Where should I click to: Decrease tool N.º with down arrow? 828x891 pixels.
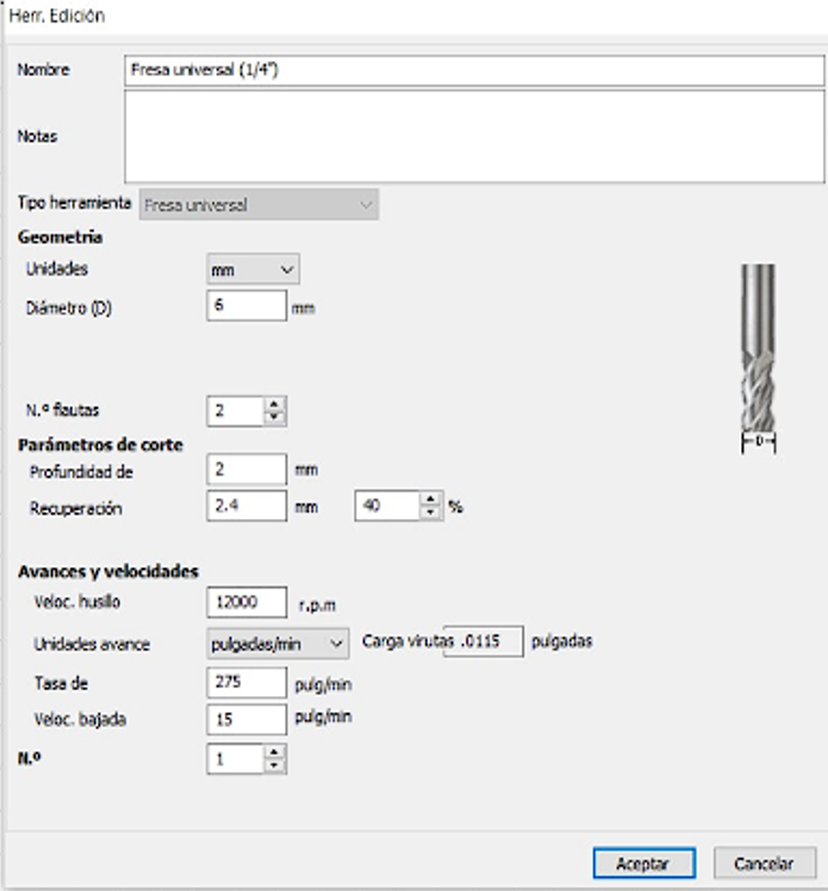[x=274, y=766]
